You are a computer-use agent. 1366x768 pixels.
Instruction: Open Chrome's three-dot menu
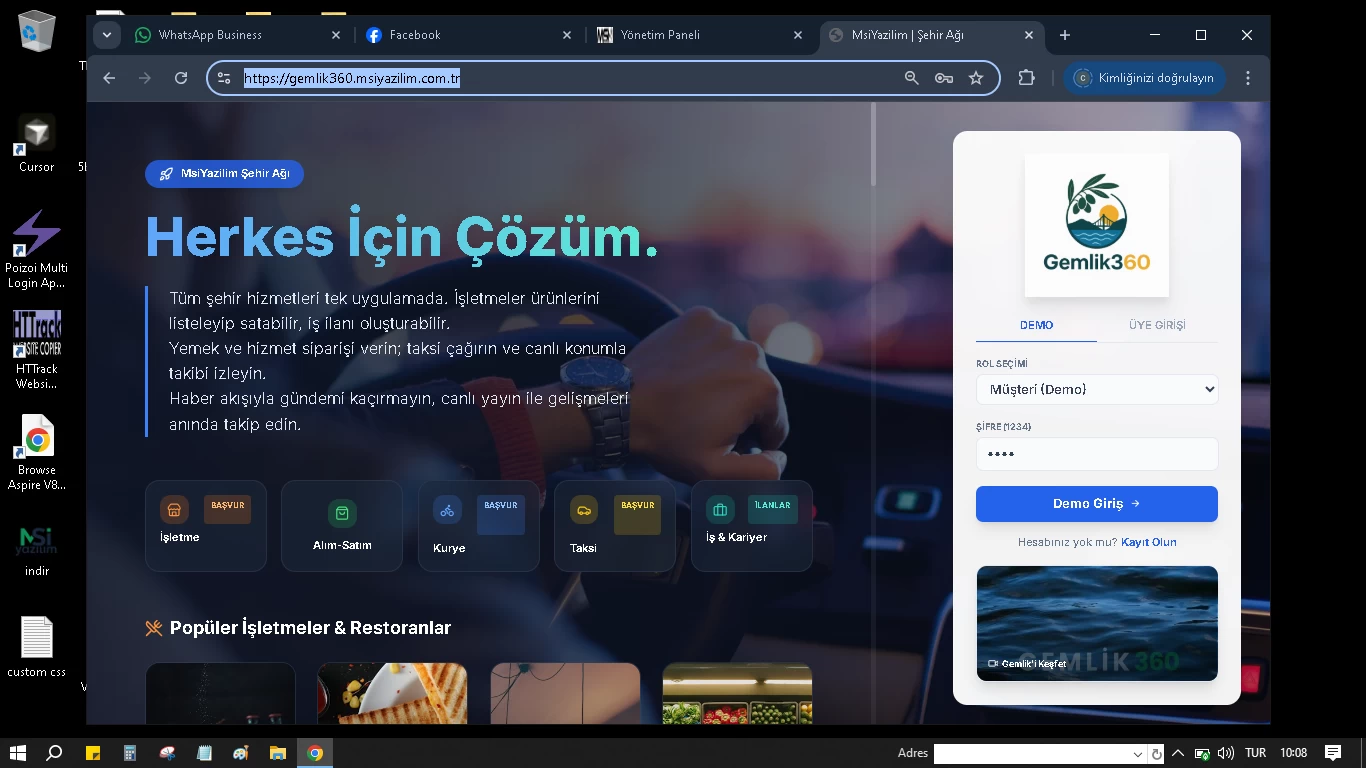1248,77
